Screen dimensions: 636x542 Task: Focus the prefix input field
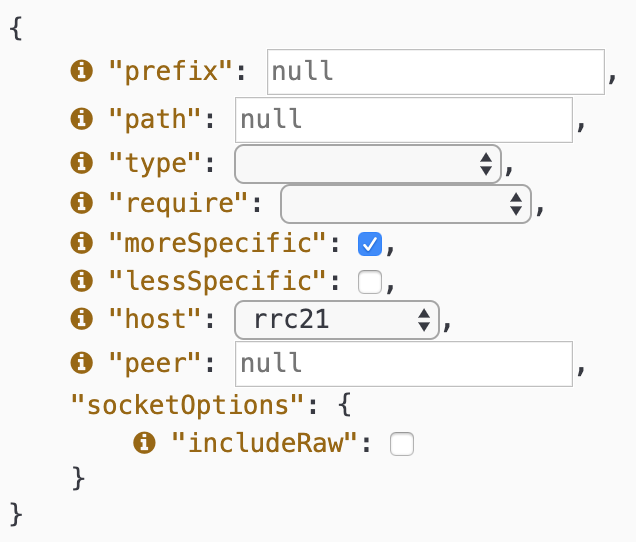pos(436,72)
